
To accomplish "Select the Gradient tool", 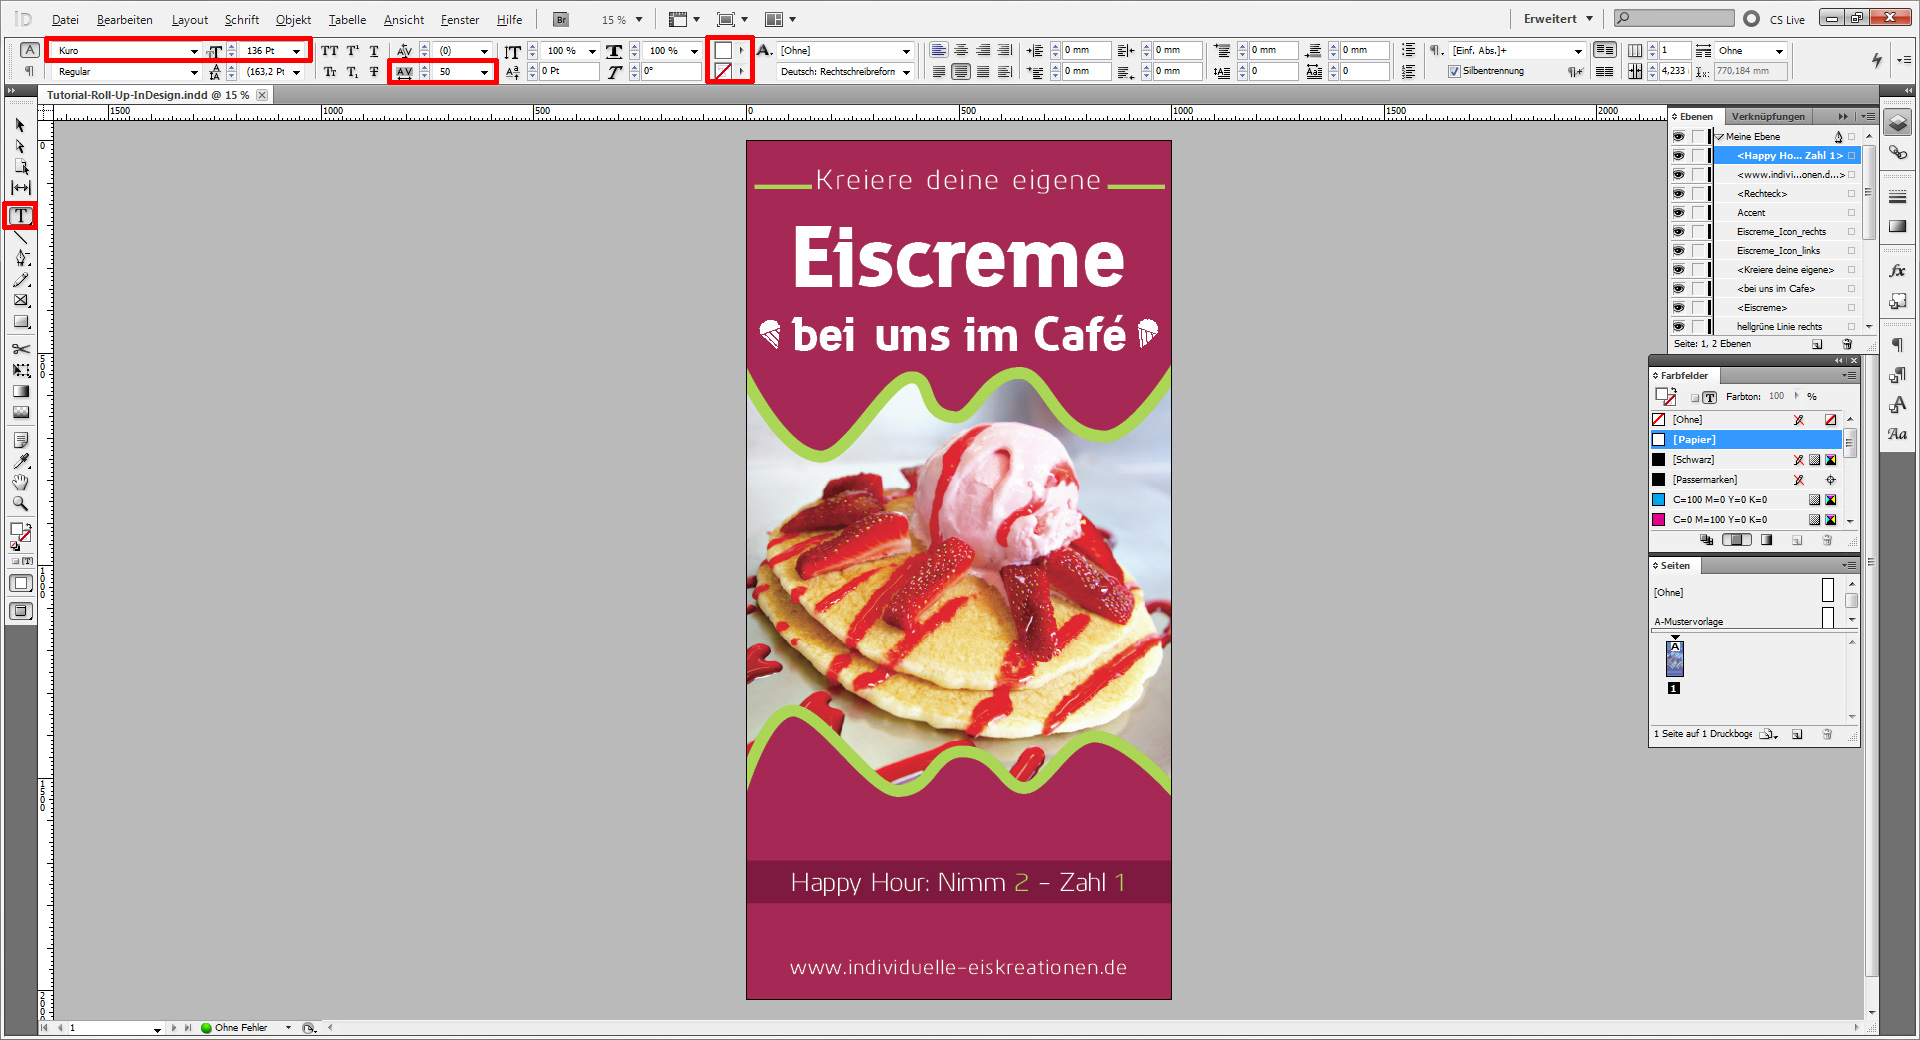I will 20,391.
